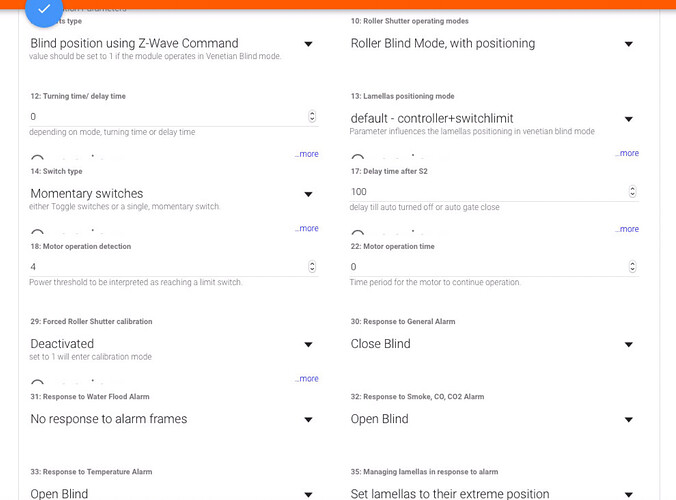Image resolution: width=676 pixels, height=500 pixels.
Task: Open the Switch type Momentary switches dropdown
Action: pos(172,193)
